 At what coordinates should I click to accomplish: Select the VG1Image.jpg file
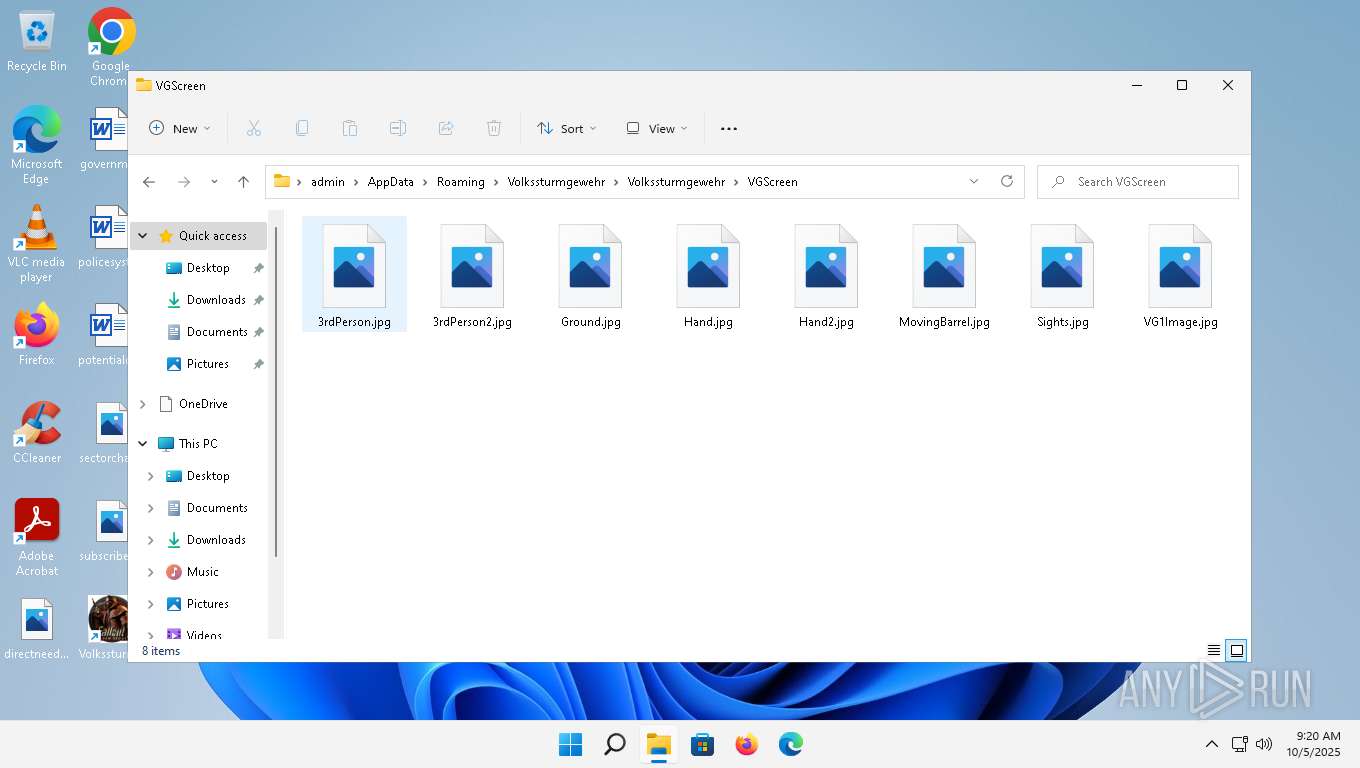[1180, 276]
